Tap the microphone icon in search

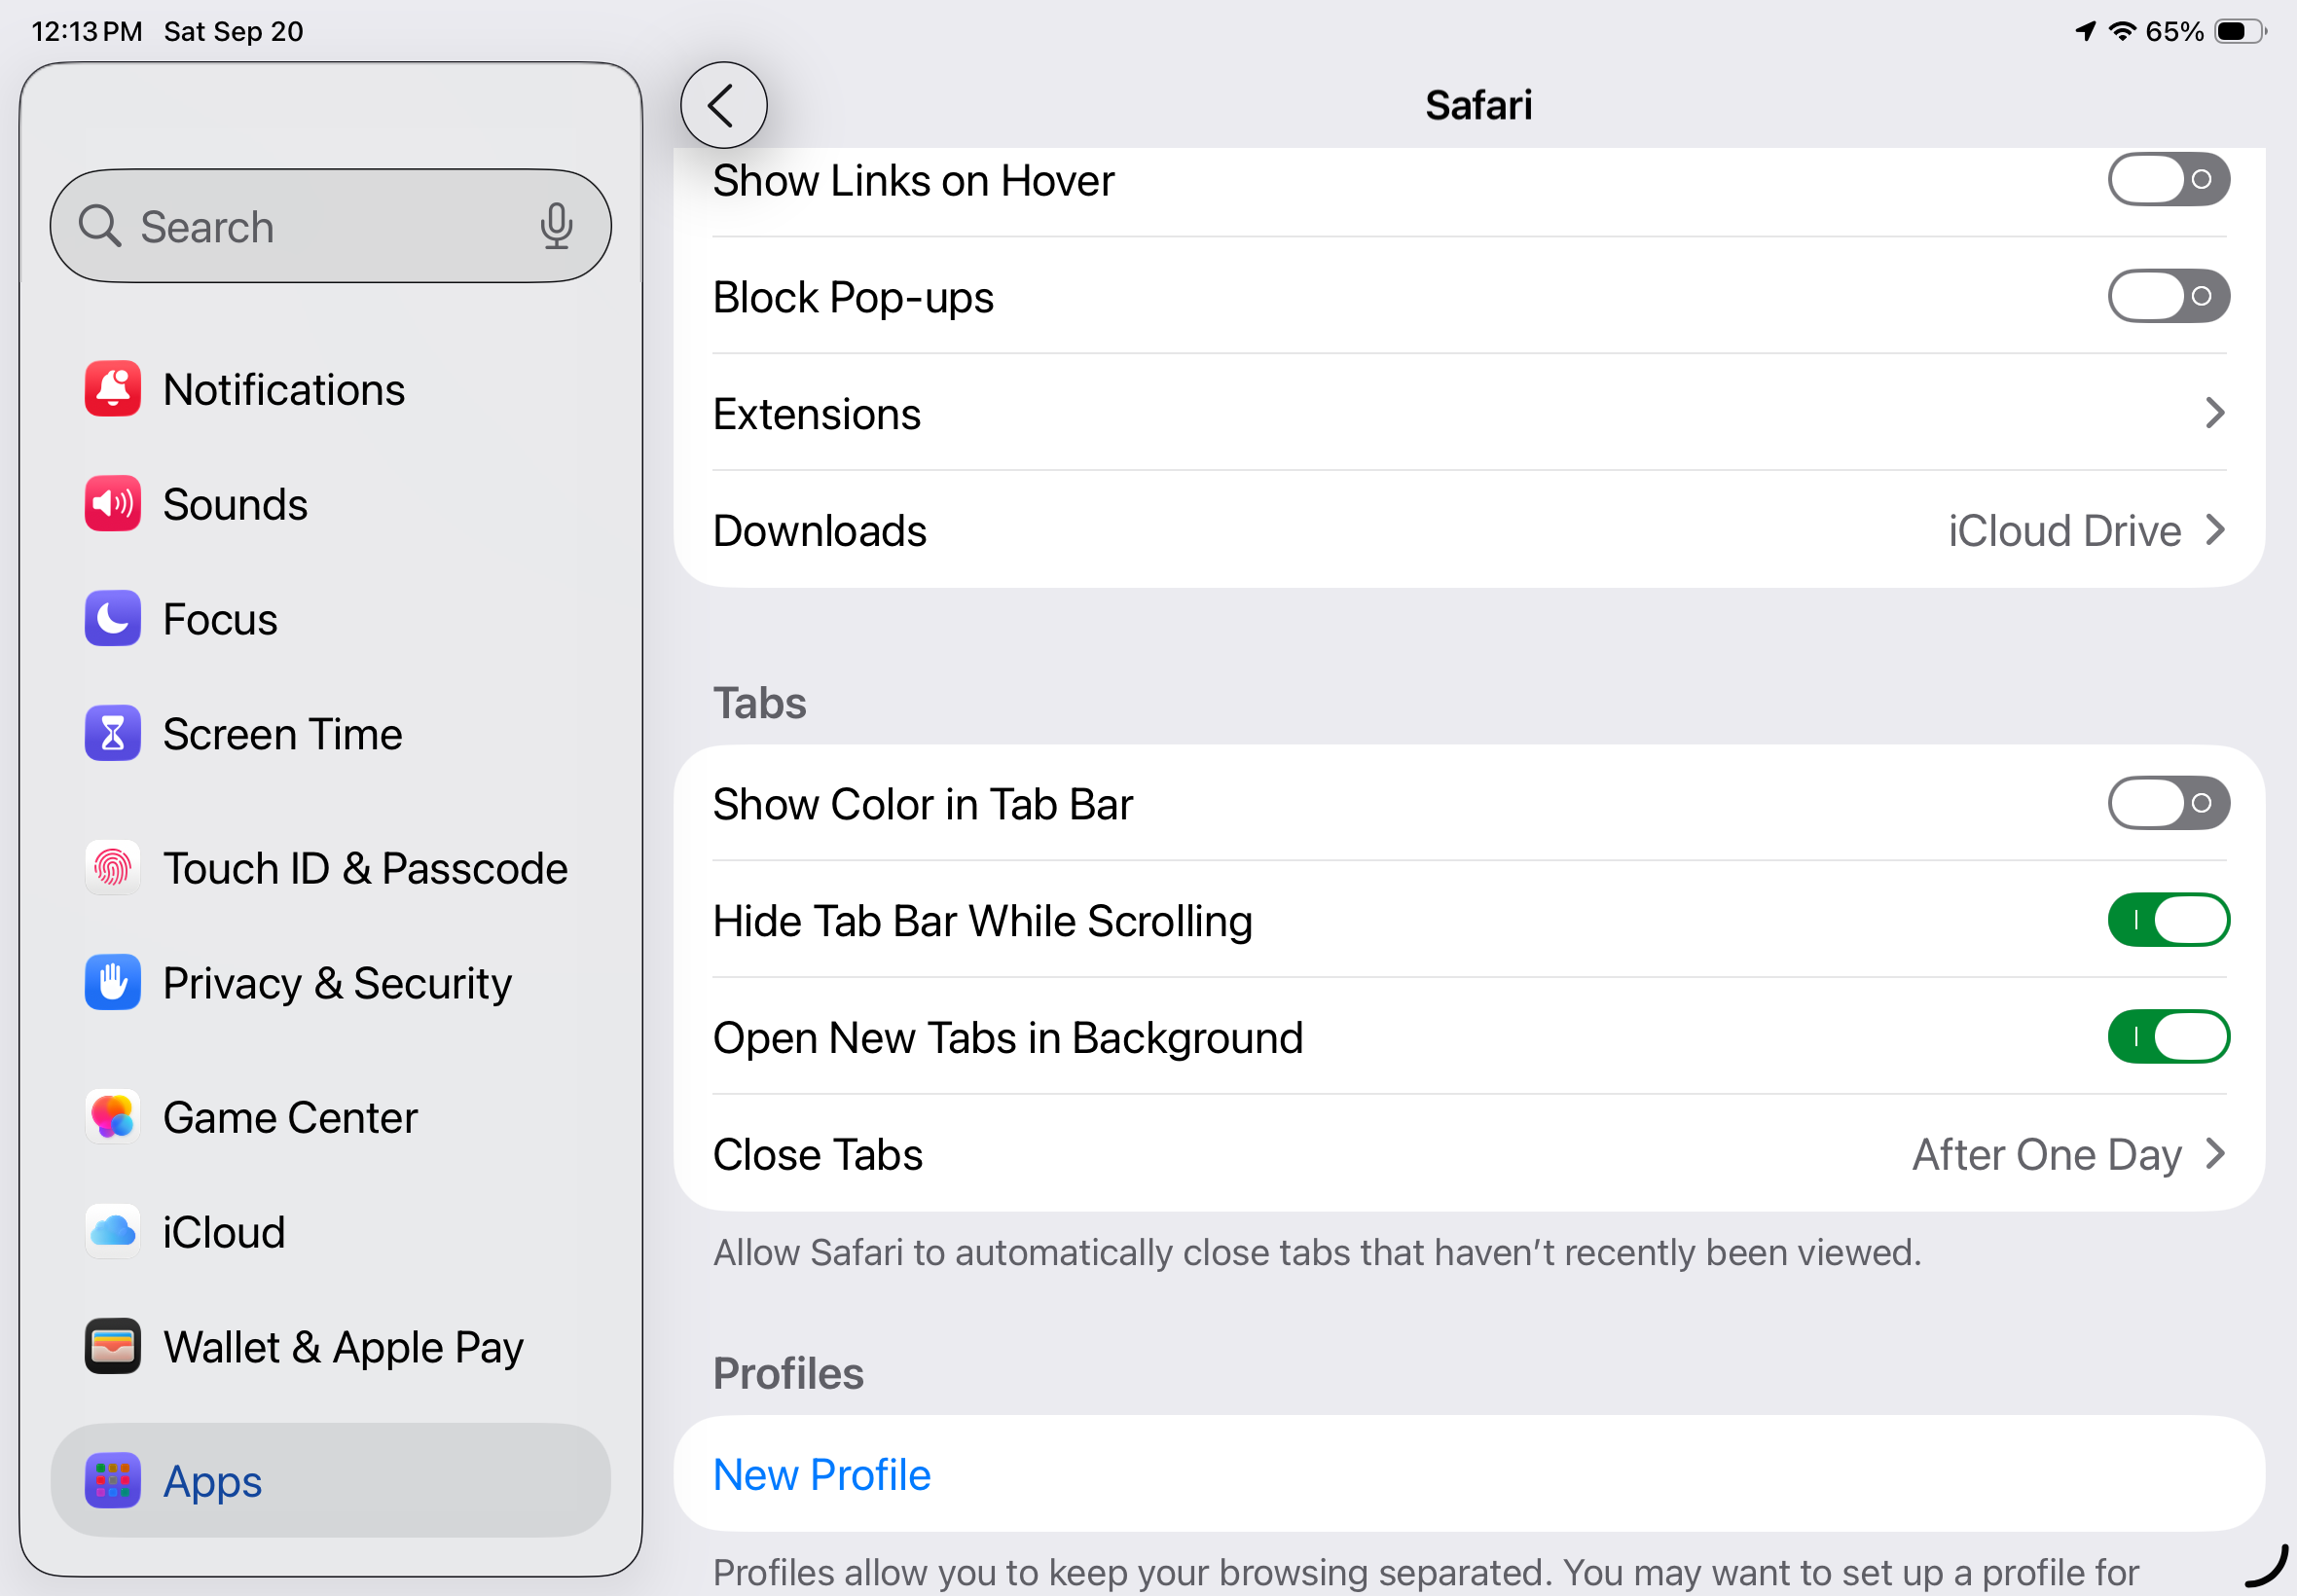click(556, 226)
